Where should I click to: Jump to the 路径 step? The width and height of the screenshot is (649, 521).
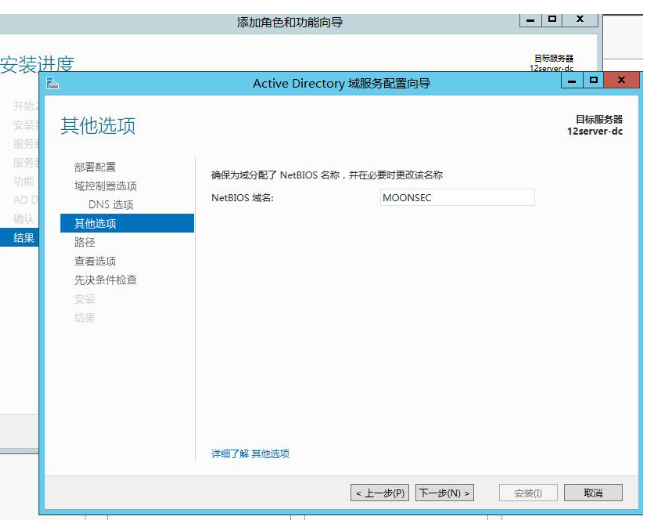pos(85,242)
